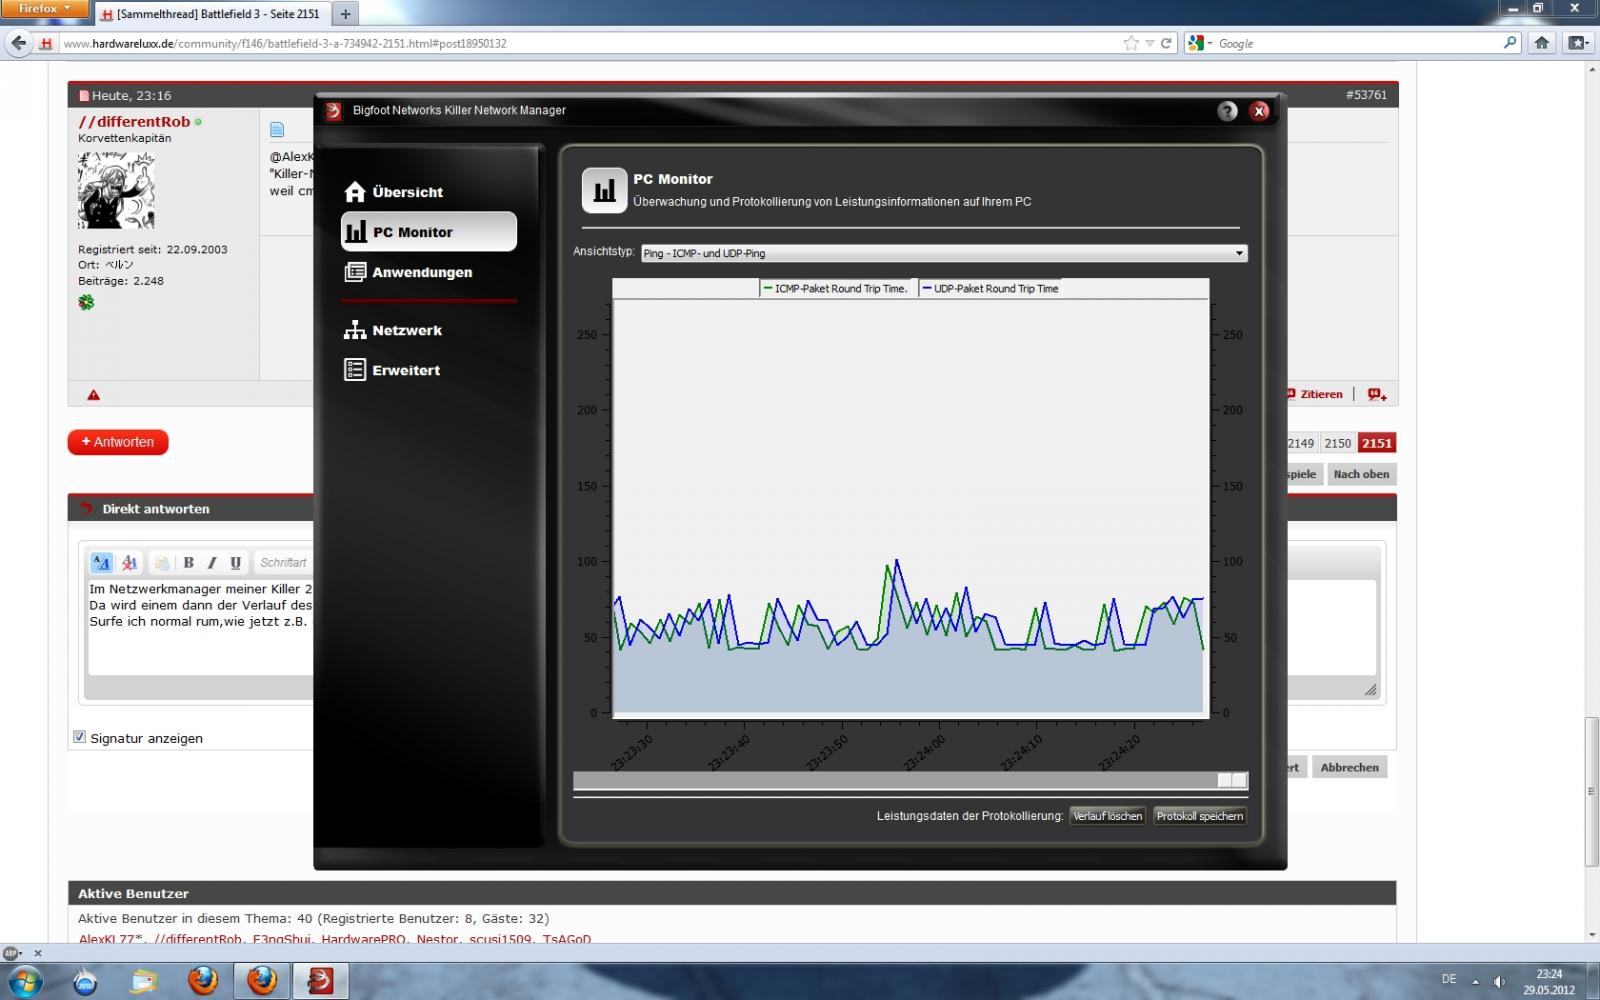Toggle underline formatting in the reply editor
Screen dimensions: 1600x1000
coord(236,563)
